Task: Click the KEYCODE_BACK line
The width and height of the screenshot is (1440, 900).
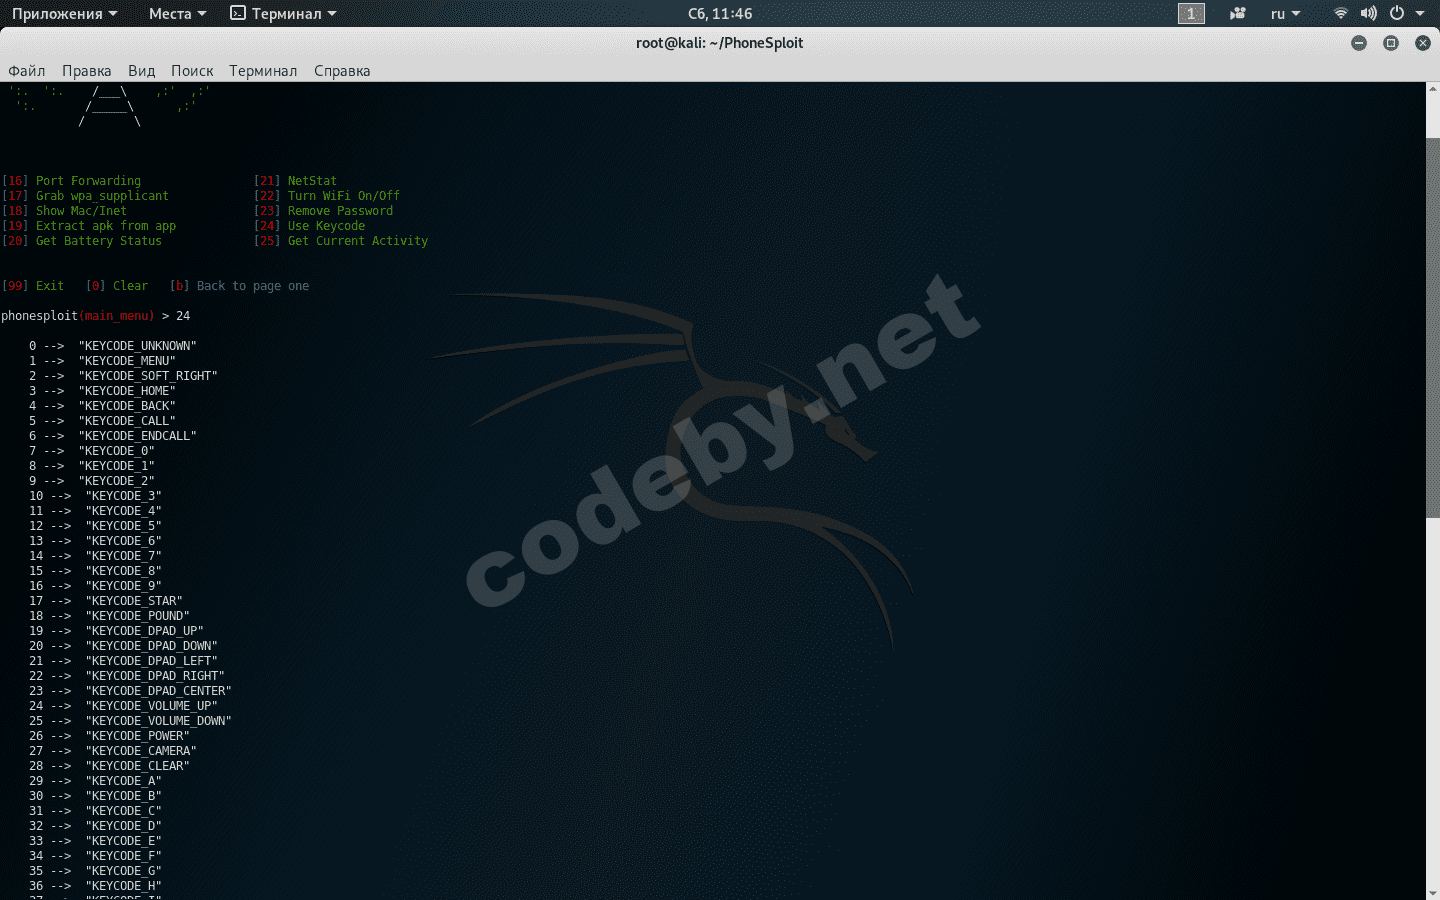Action: [x=102, y=406]
